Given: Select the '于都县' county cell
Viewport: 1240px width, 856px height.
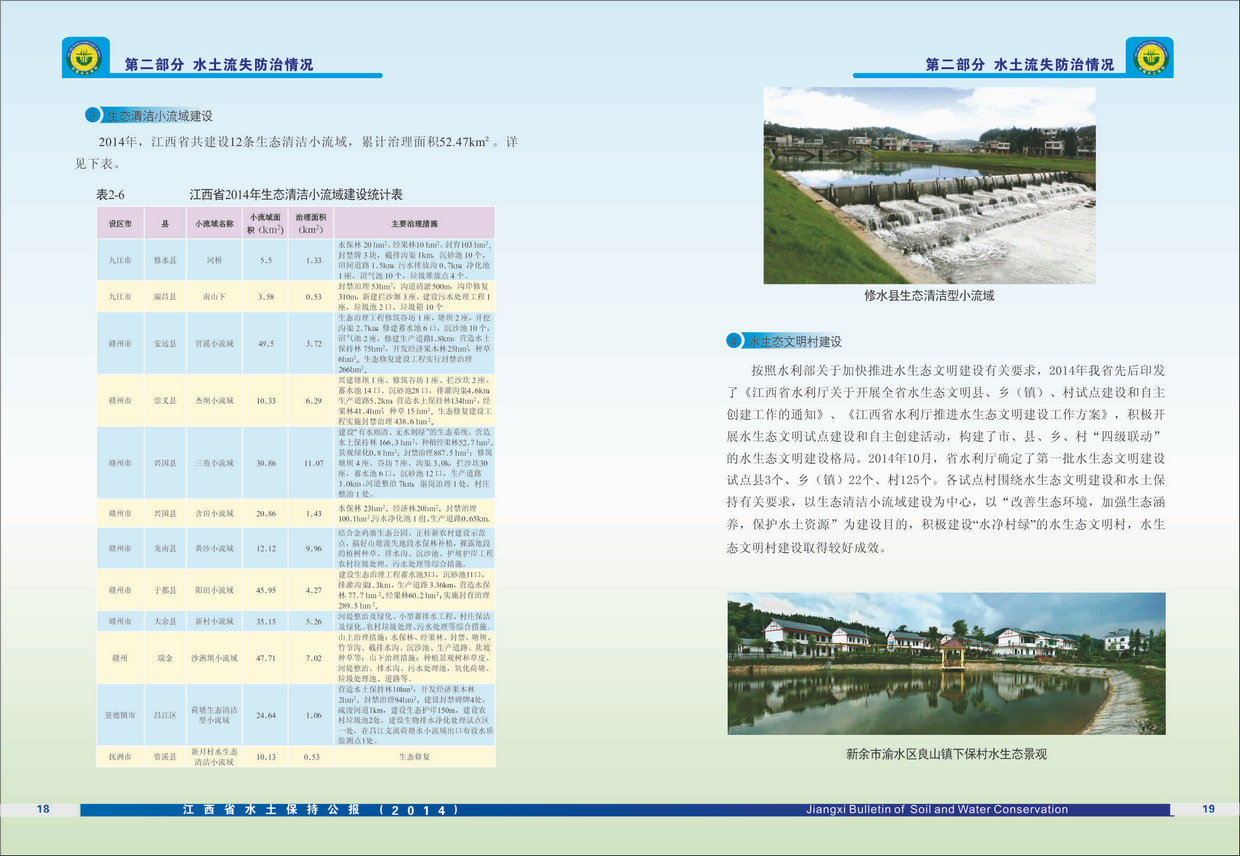Looking at the screenshot, I should [165, 590].
